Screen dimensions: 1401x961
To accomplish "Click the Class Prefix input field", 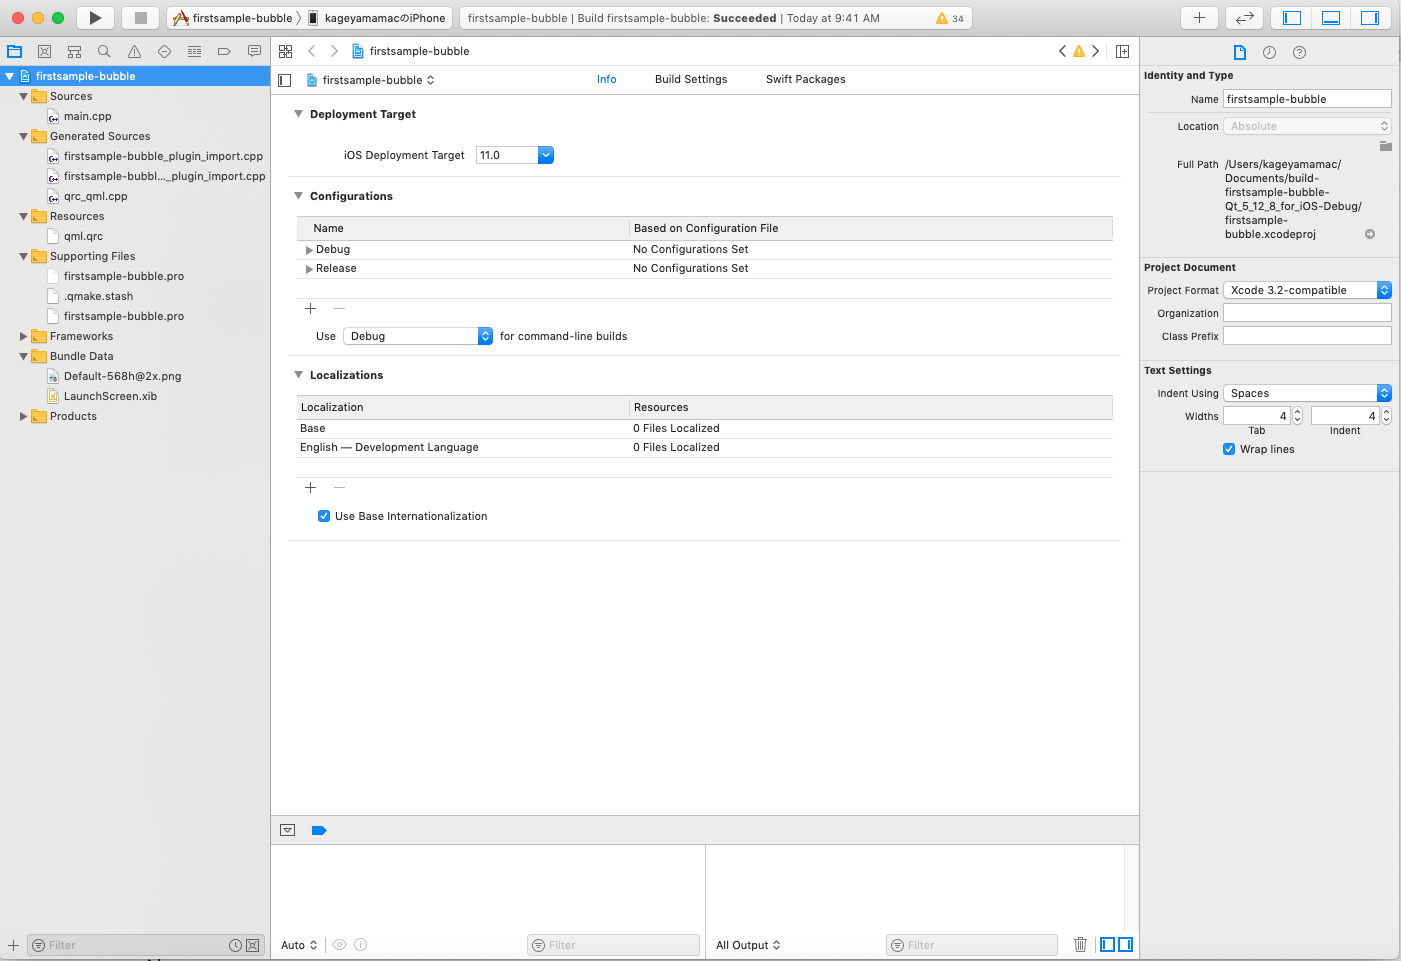I will [1307, 336].
